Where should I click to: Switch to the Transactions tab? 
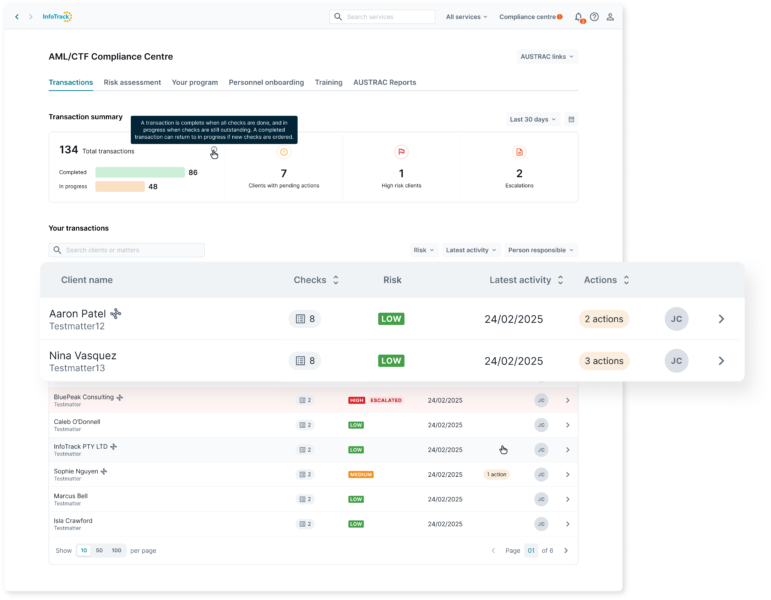71,82
